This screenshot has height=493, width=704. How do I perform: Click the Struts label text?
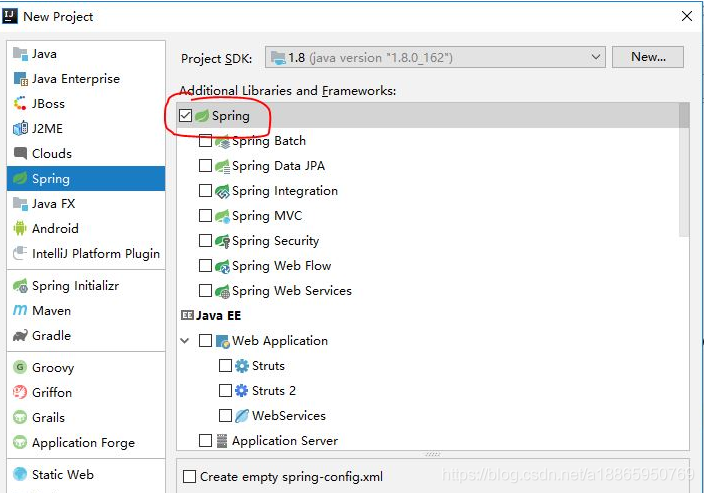268,366
